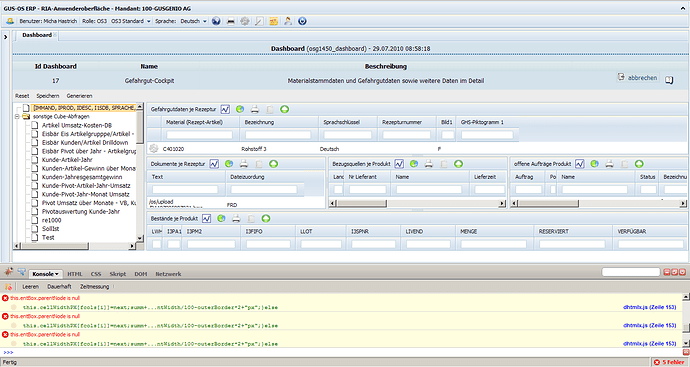Open settings via the gear icon in the top toolbar
The height and width of the screenshot is (367, 690).
click(245, 21)
